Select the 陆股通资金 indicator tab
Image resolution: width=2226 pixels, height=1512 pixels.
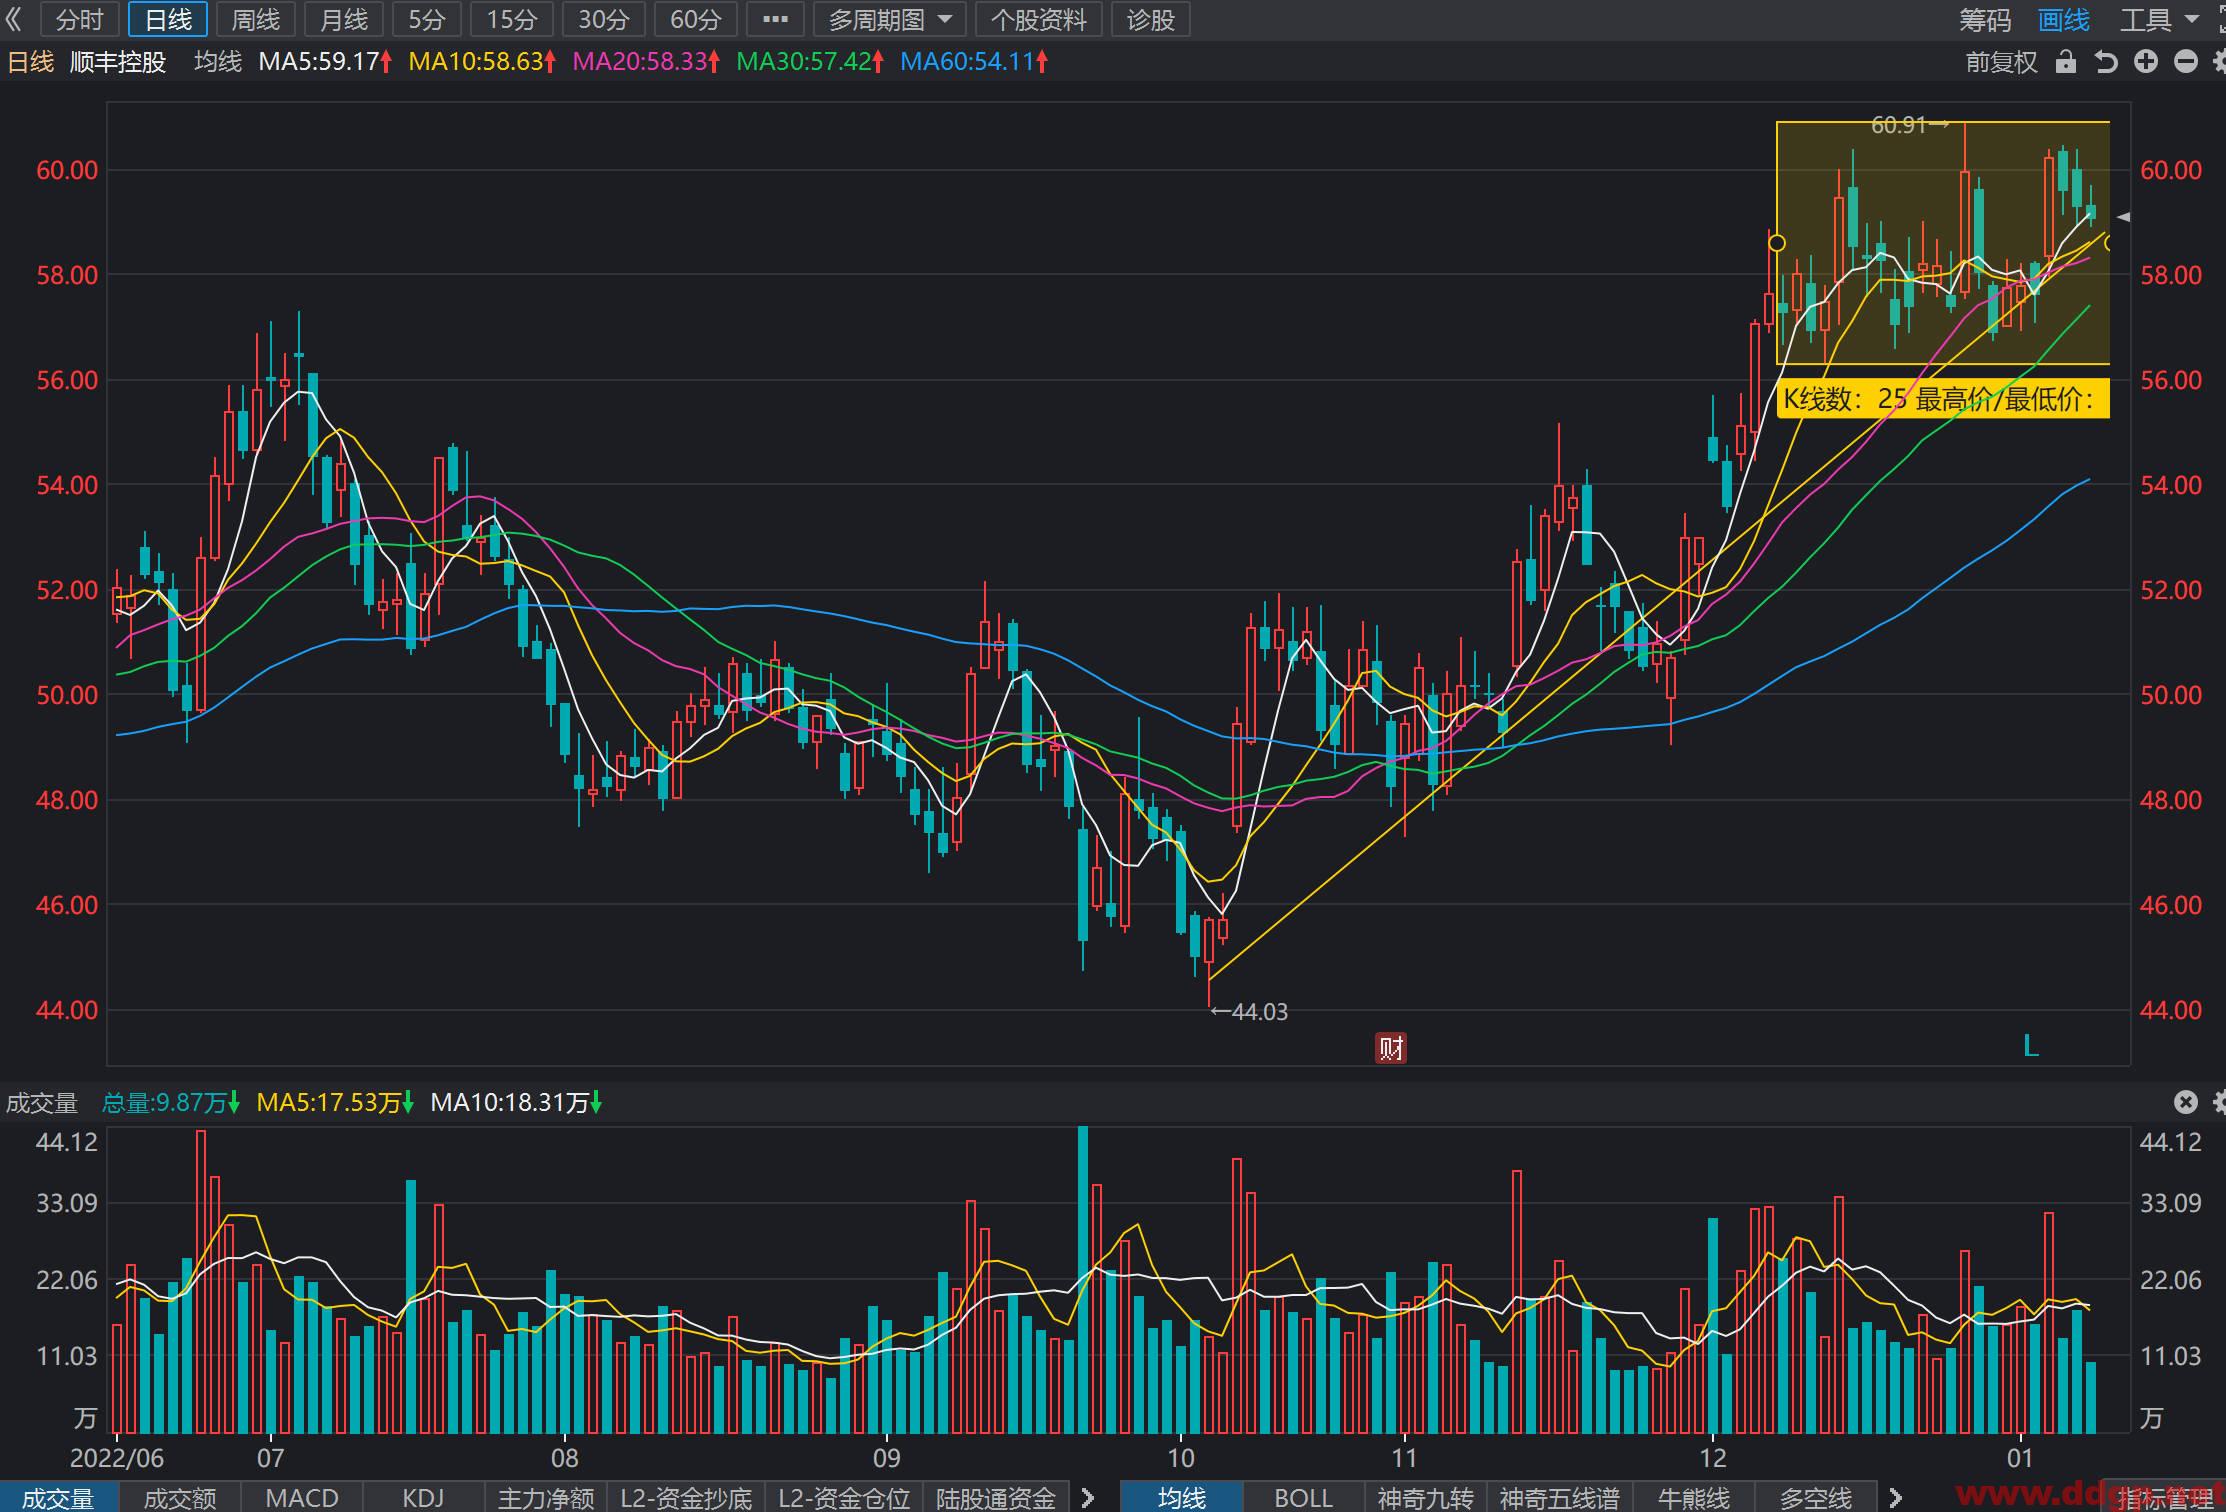(996, 1497)
